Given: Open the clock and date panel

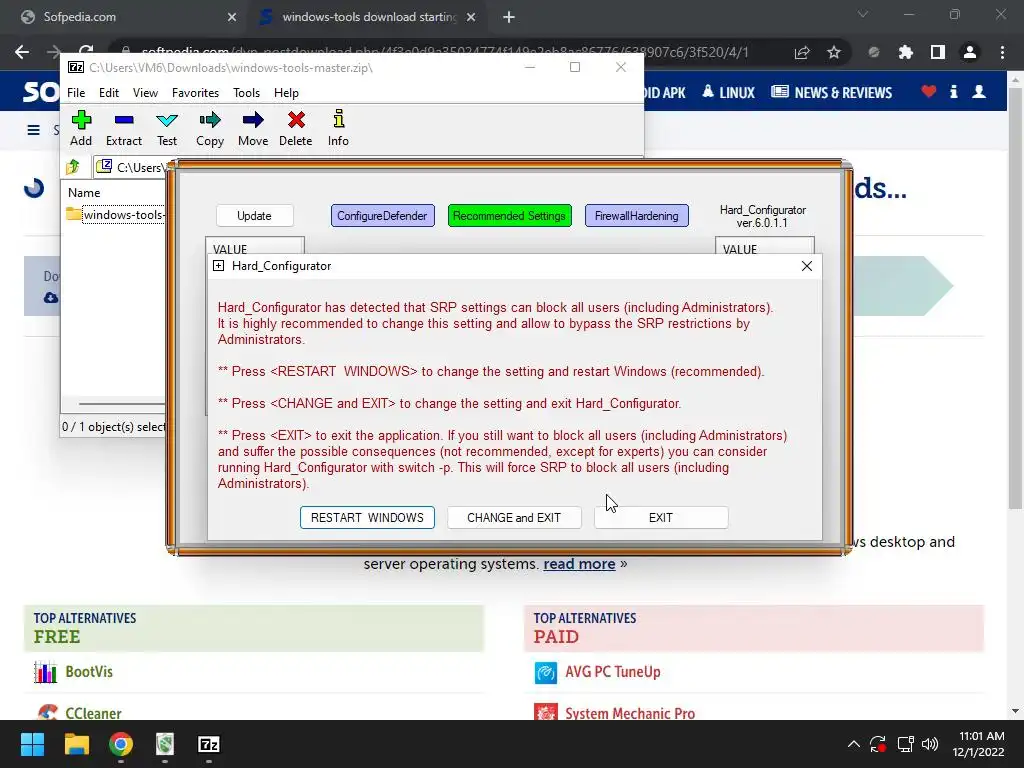Looking at the screenshot, I should pos(978,744).
